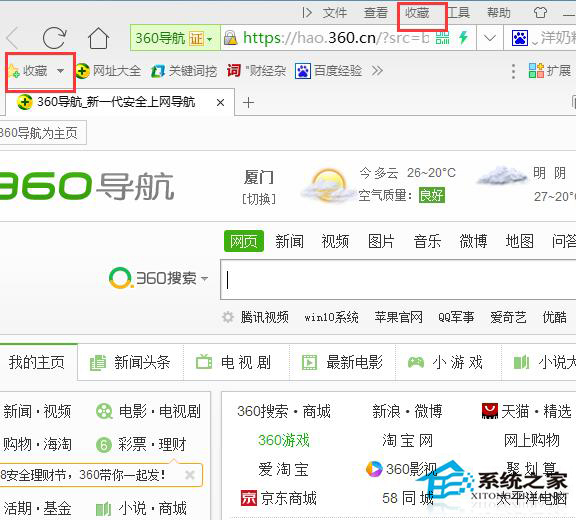The height and width of the screenshot is (520, 576).
Task: Select the 网页 search tab
Action: (x=244, y=241)
